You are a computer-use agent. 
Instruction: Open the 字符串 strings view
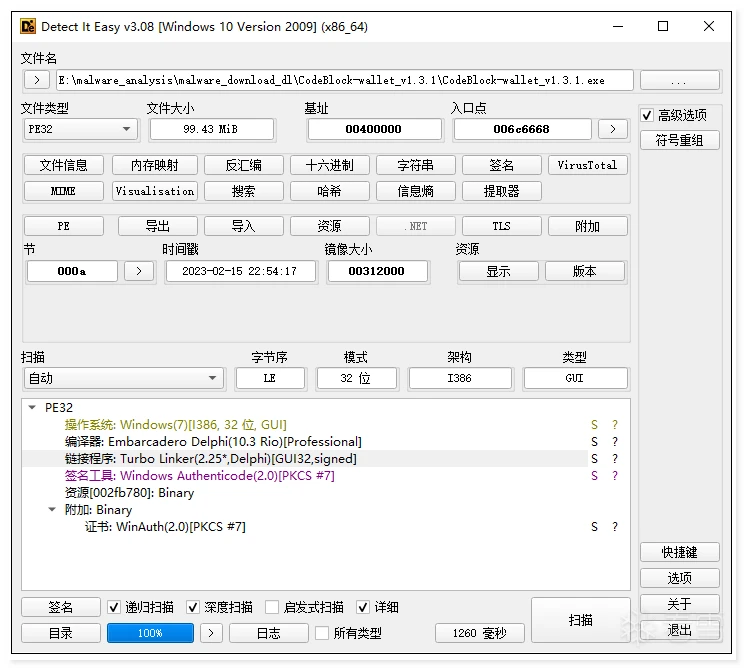point(416,165)
